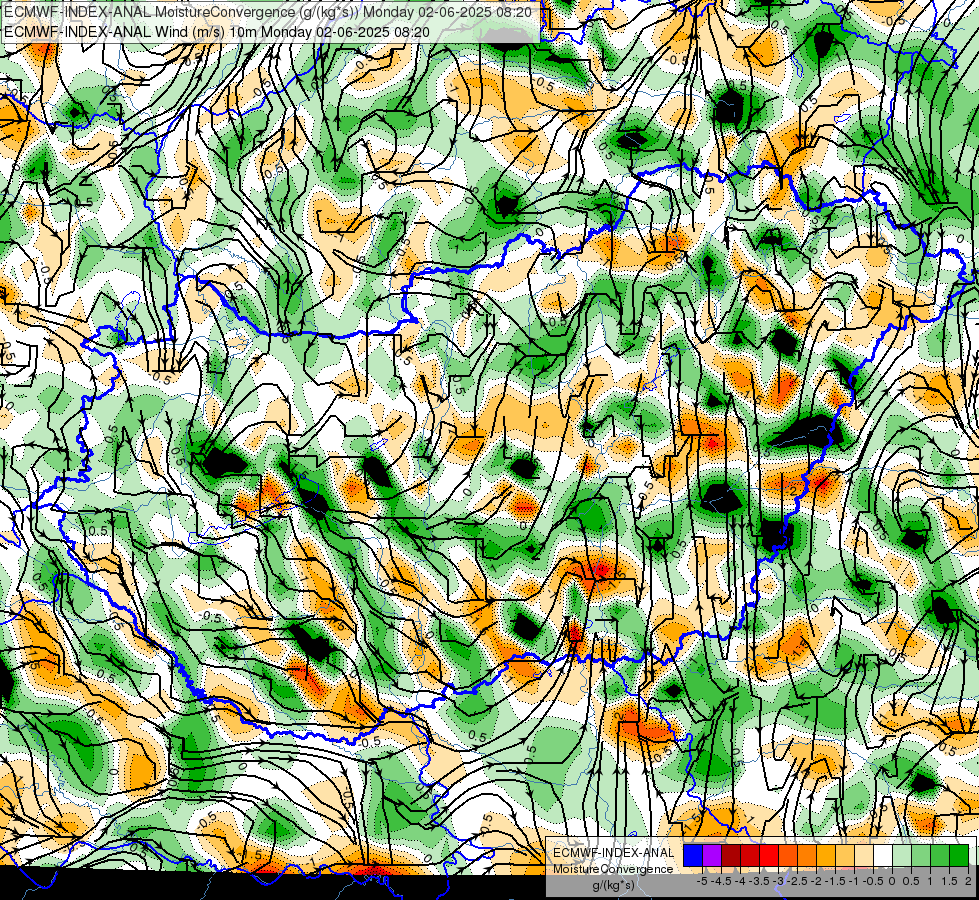The image size is (979, 900).
Task: Click legend label ECMWF-INDEX-ANAL
Action: click(614, 853)
